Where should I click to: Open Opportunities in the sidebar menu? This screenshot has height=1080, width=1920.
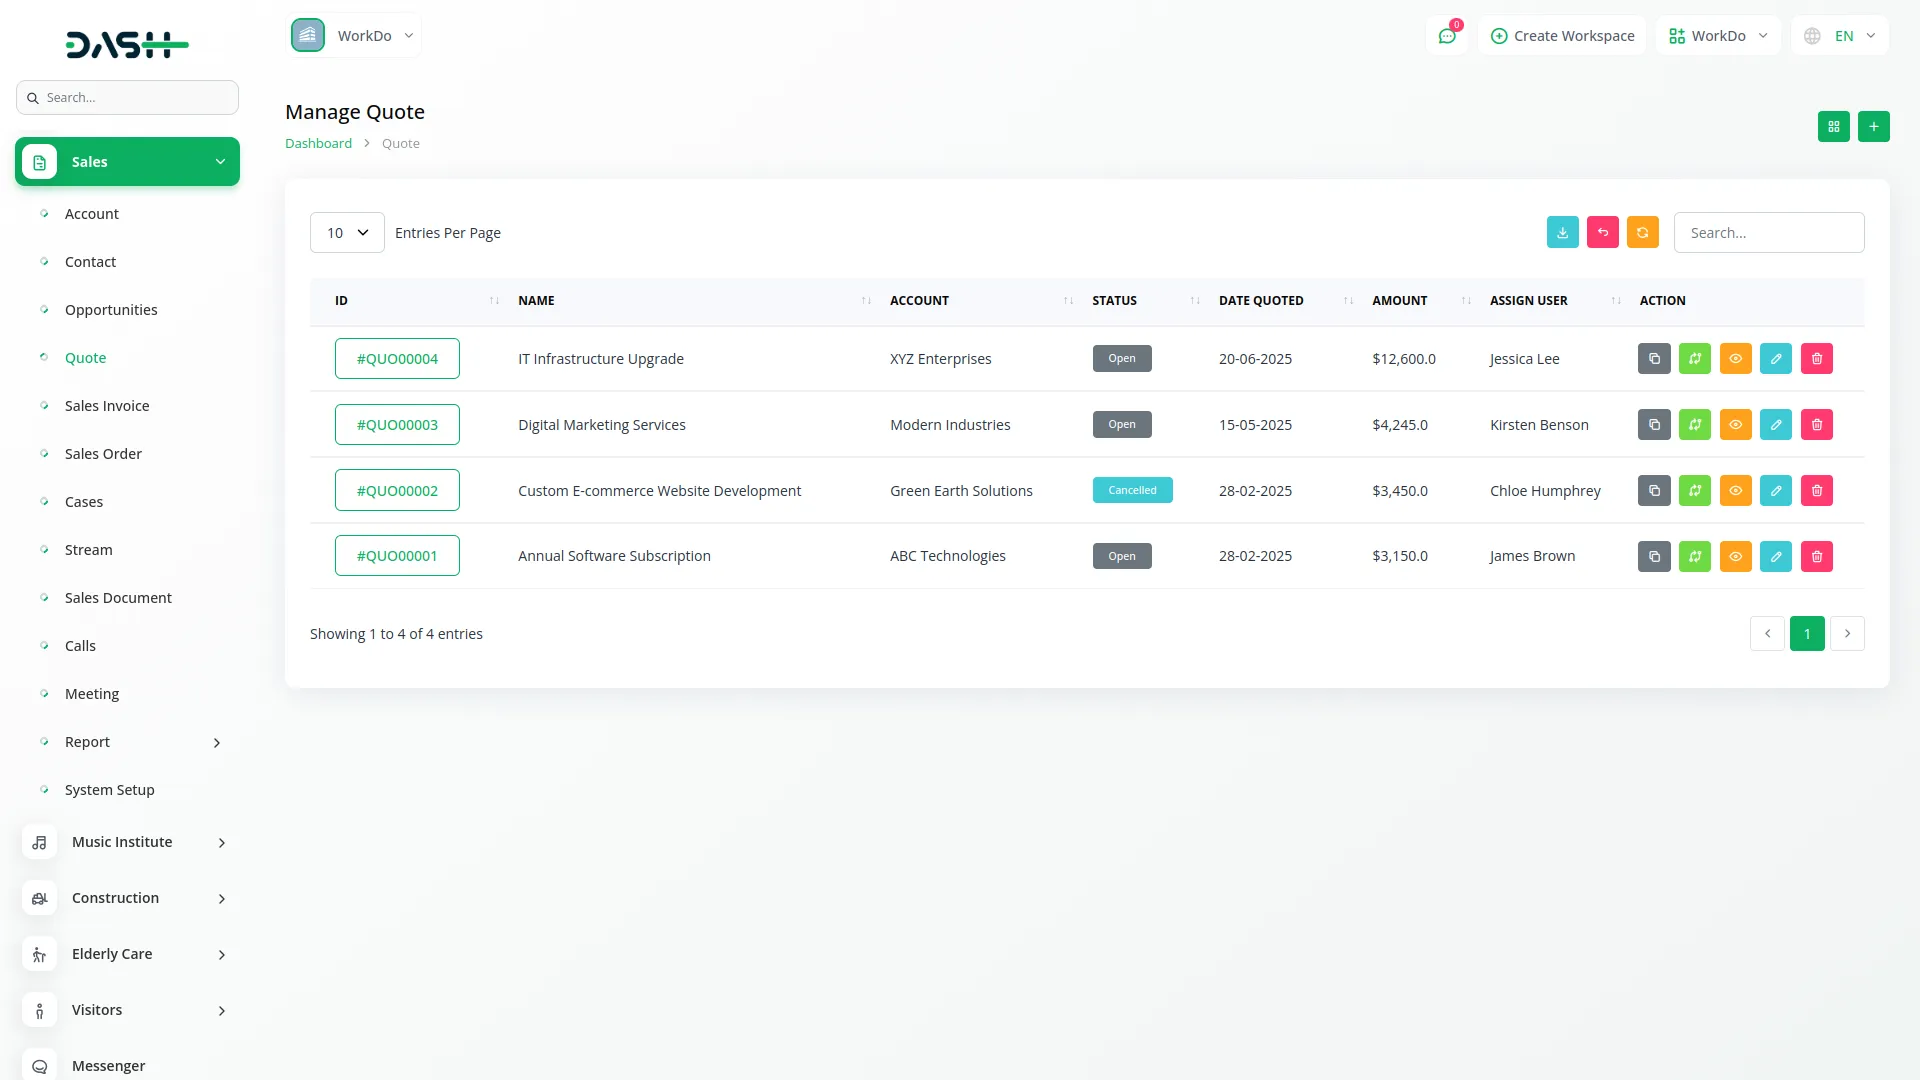(111, 310)
